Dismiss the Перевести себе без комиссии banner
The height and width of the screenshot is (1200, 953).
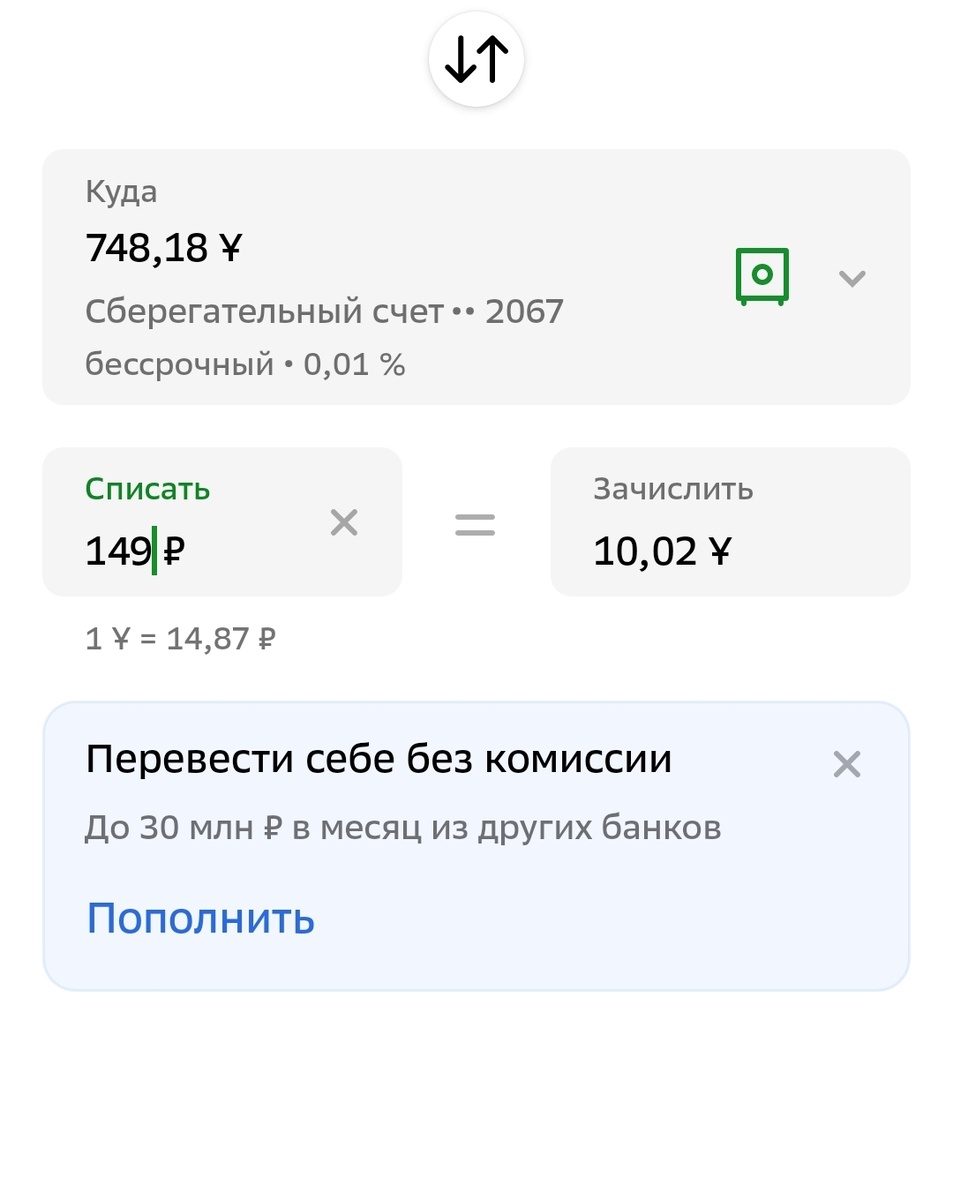pyautogui.click(x=847, y=765)
